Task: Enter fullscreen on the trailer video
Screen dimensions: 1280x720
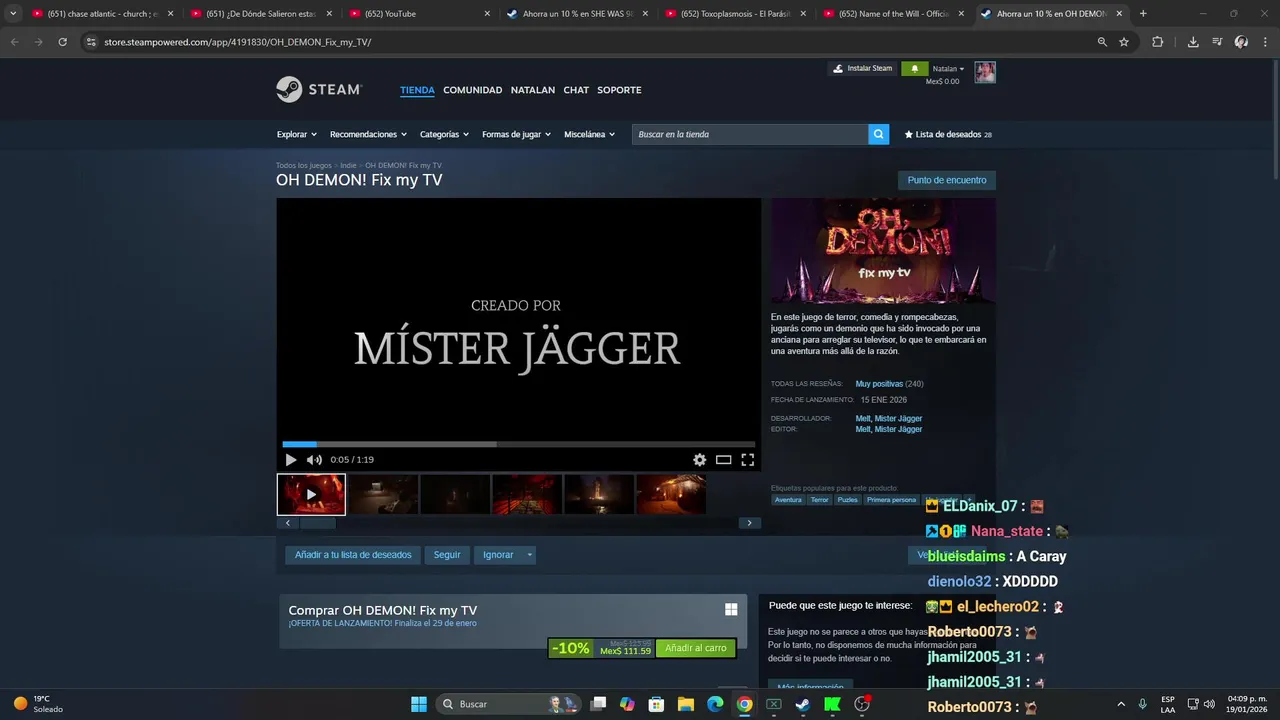Action: click(x=747, y=460)
